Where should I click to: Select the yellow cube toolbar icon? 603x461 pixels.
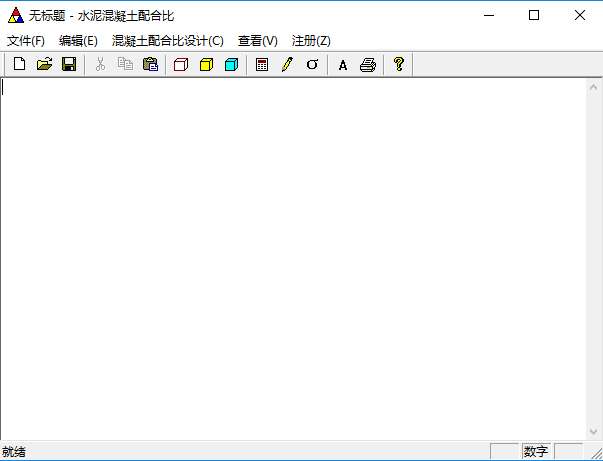[206, 64]
